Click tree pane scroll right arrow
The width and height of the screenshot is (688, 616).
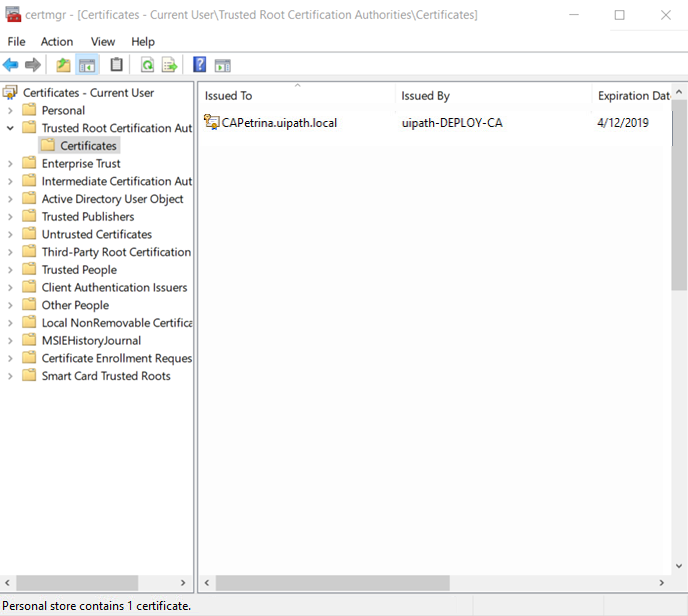tap(183, 583)
